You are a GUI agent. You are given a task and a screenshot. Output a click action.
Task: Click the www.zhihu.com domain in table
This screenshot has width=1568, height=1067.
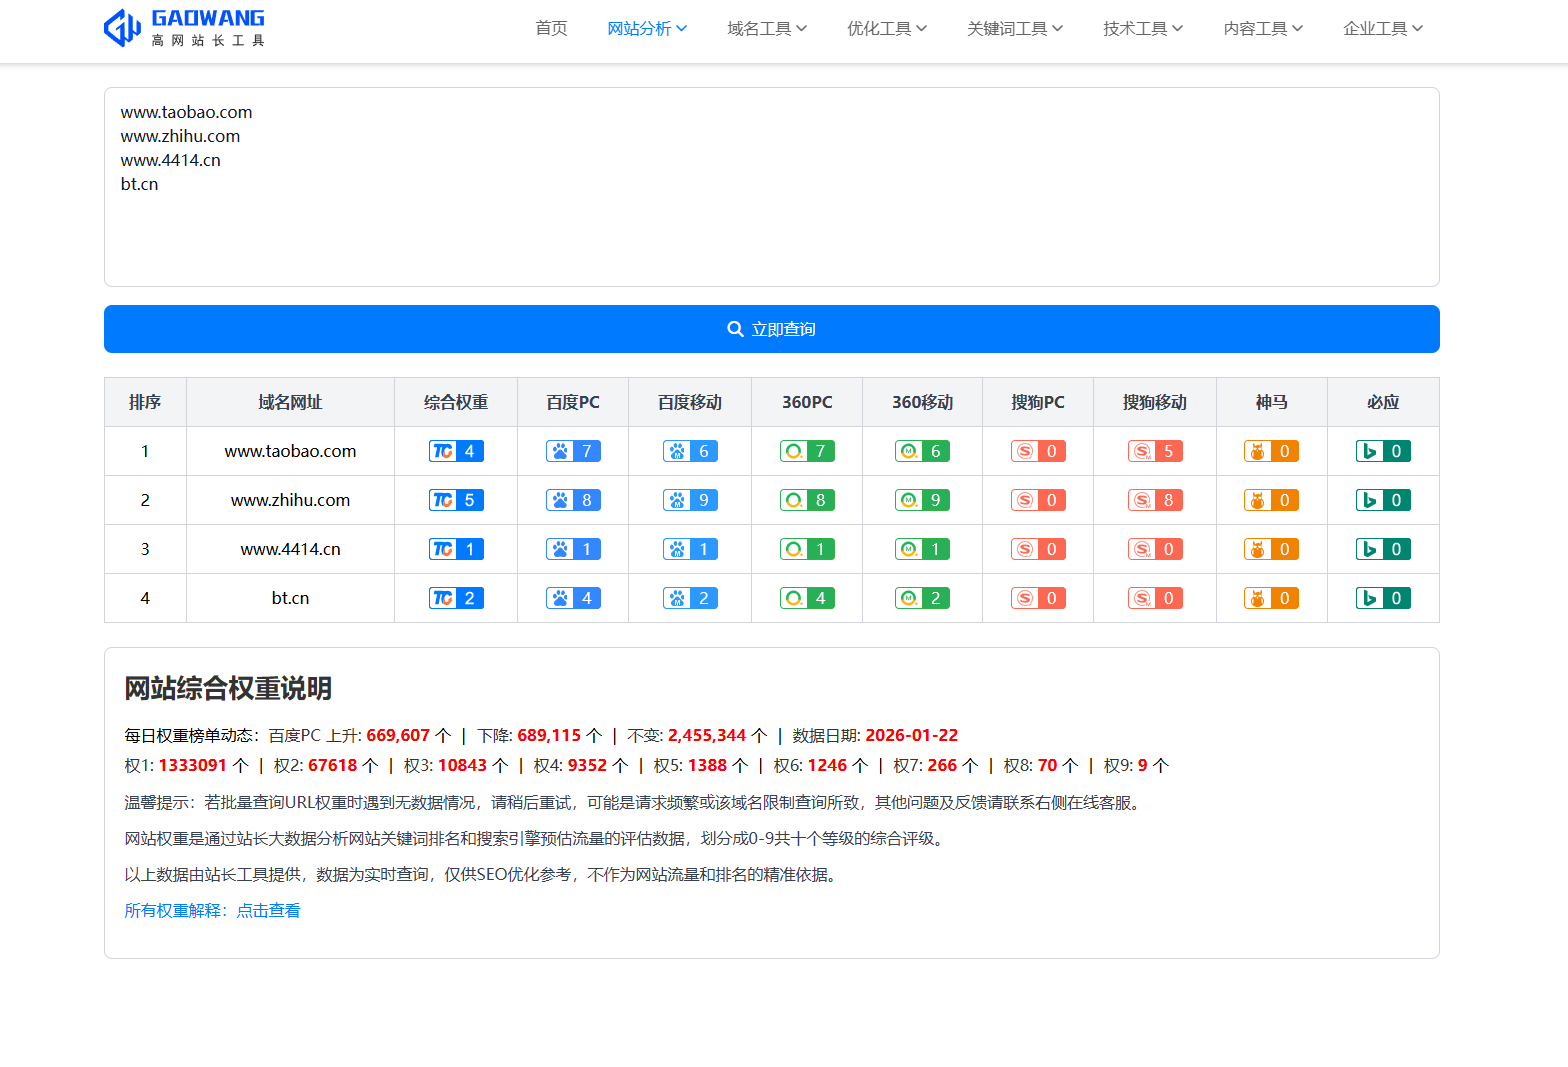[290, 500]
